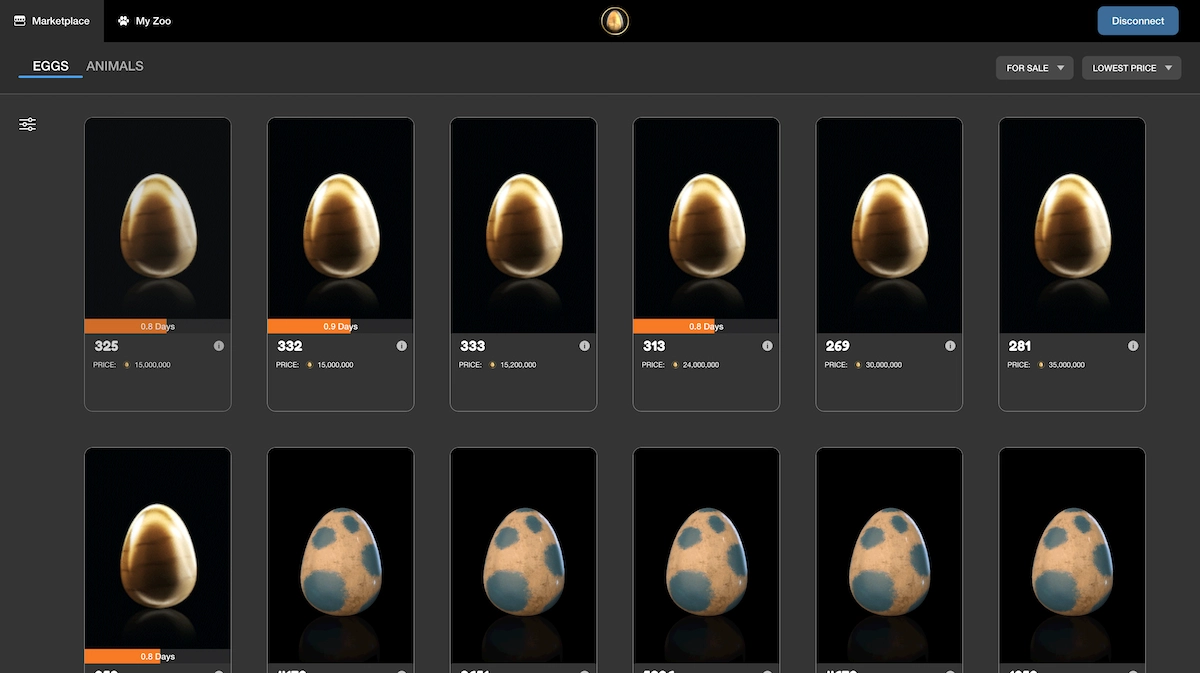Open the filter sliders panel icon
Viewport: 1200px width, 673px height.
(28, 124)
